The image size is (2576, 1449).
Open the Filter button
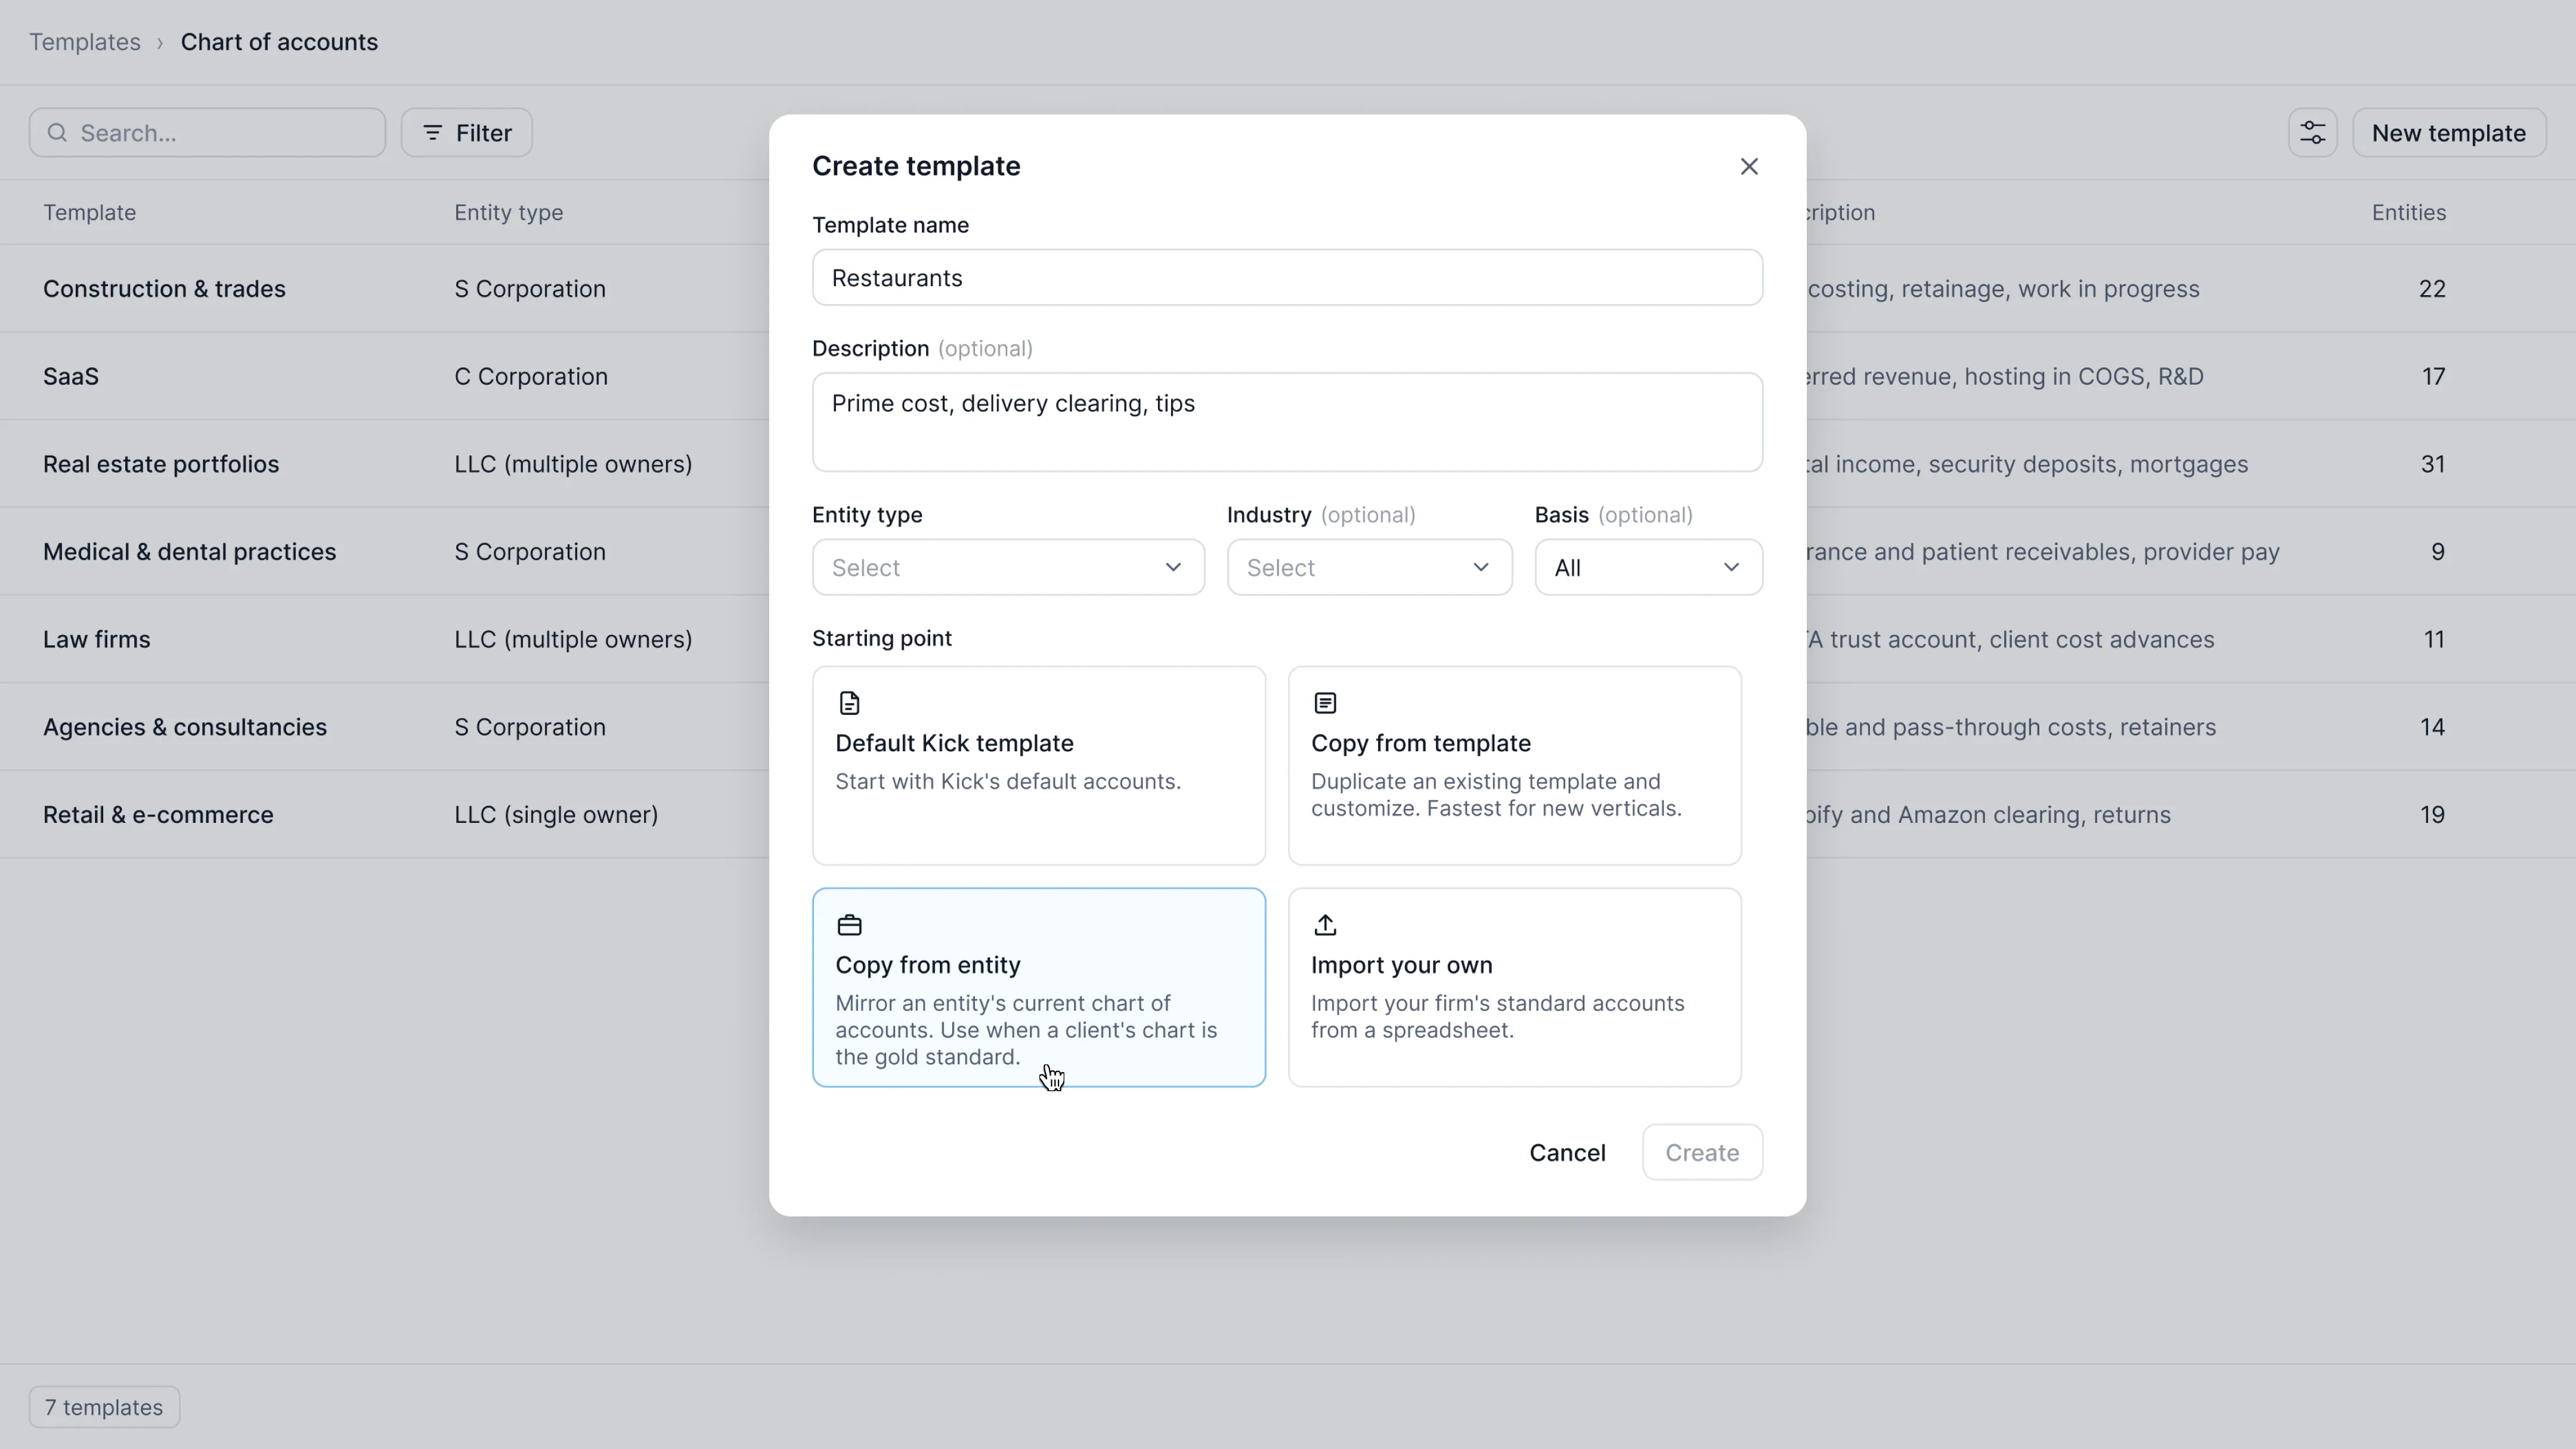(466, 133)
